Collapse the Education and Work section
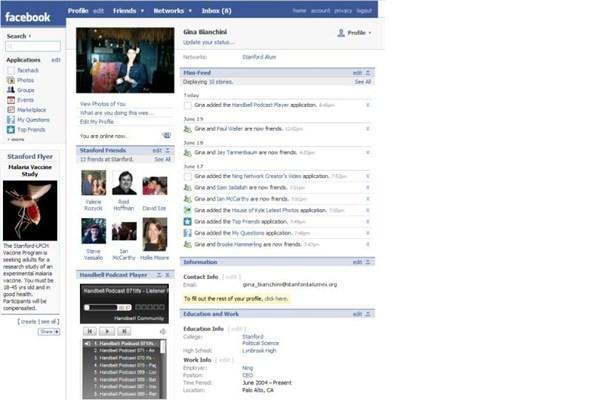 368,314
